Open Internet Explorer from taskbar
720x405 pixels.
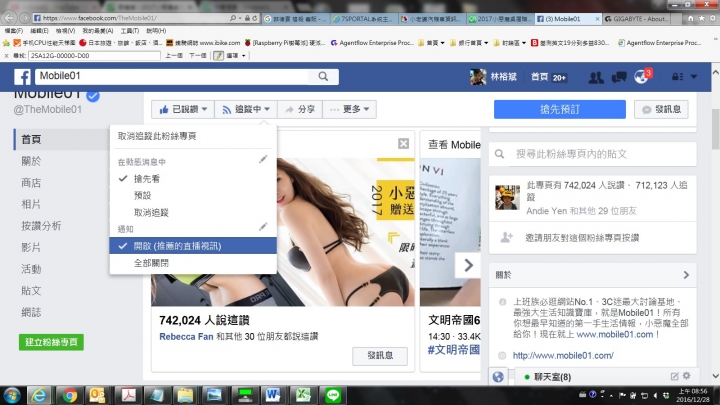(39, 395)
